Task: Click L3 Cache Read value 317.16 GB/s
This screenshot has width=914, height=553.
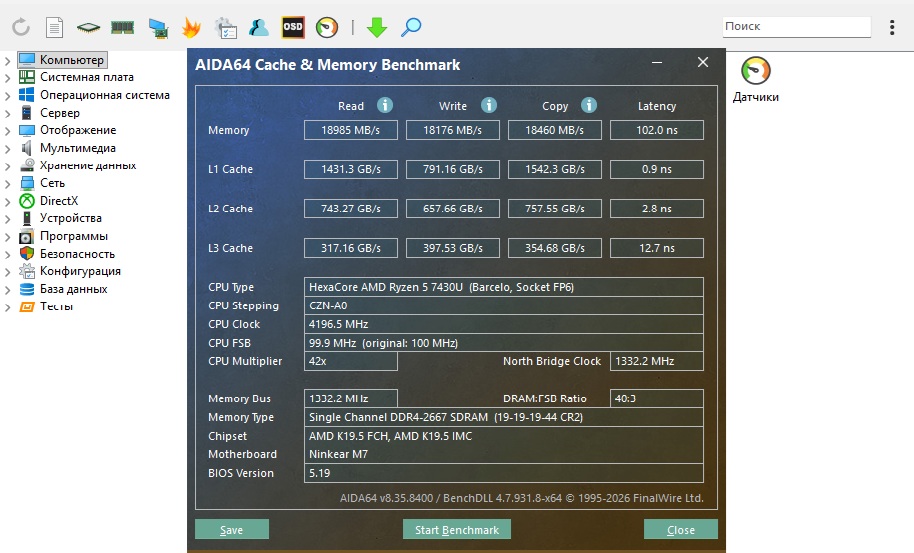Action: click(x=351, y=248)
